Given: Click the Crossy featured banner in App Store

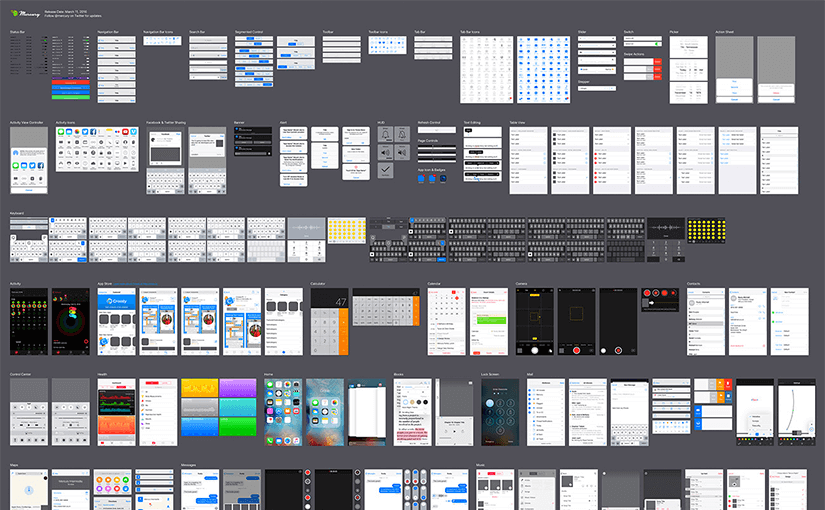Looking at the screenshot, I should (117, 301).
